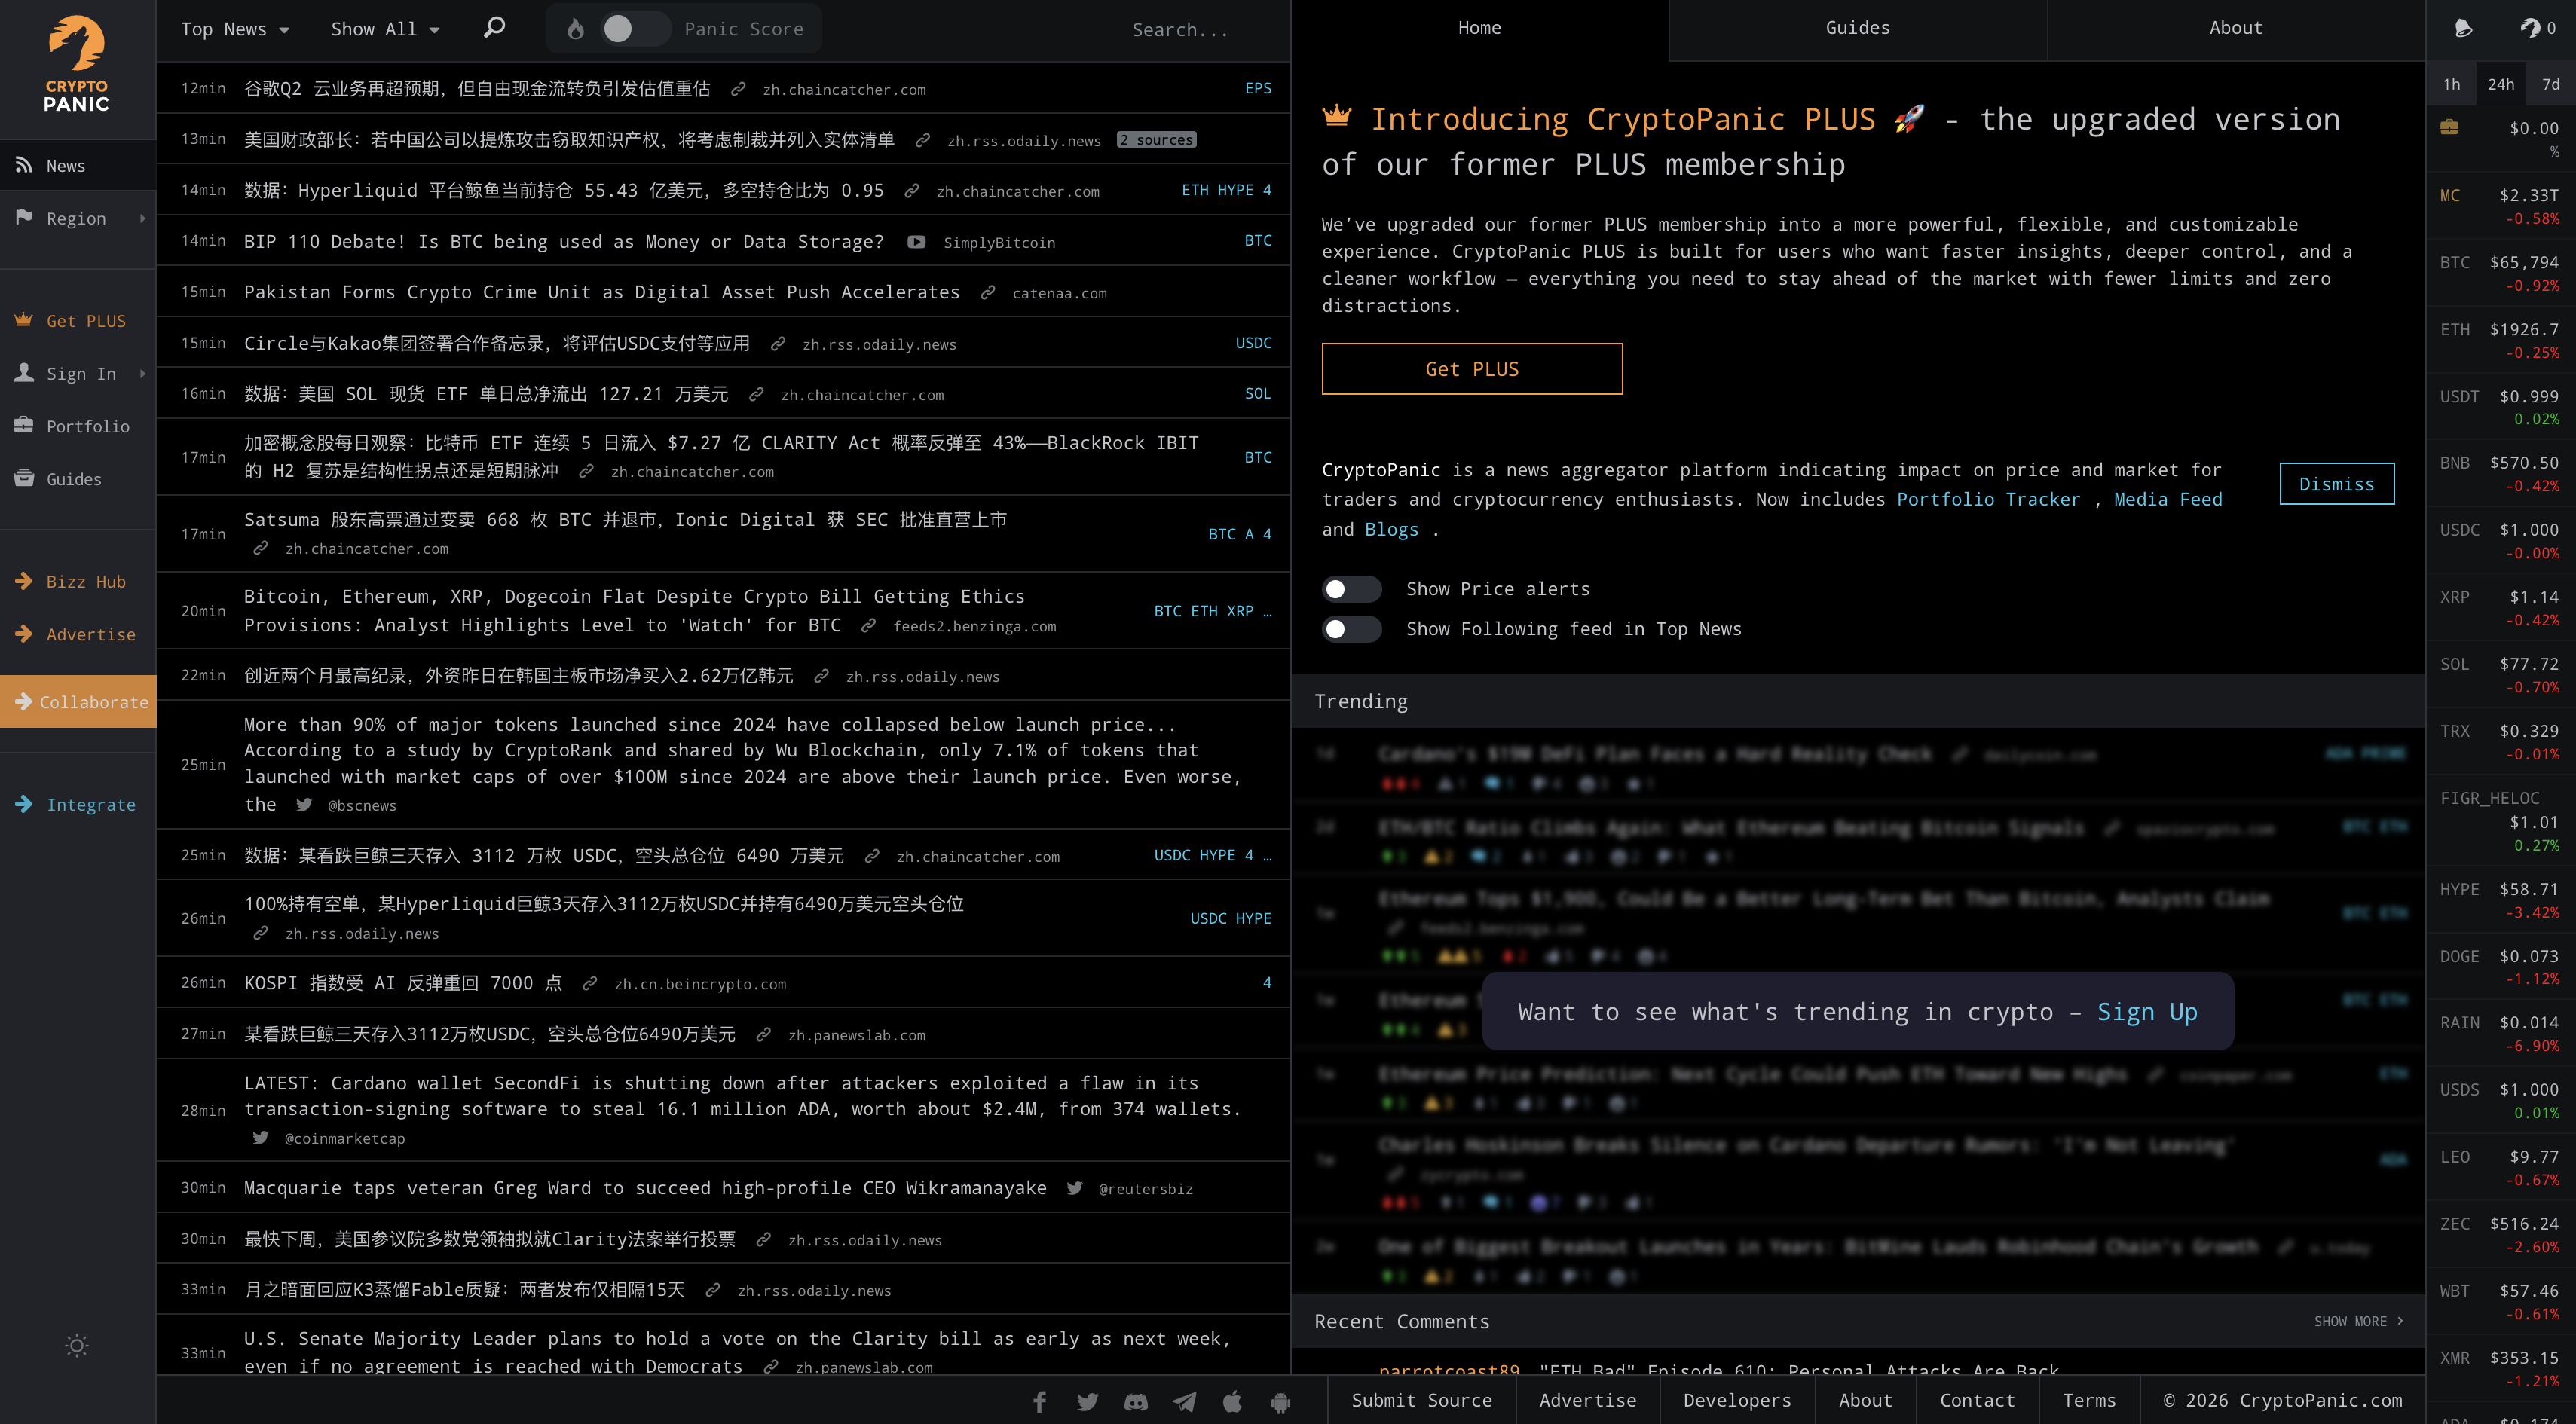Switch to the About tab
This screenshot has width=2576, height=1424.
tap(2236, 29)
